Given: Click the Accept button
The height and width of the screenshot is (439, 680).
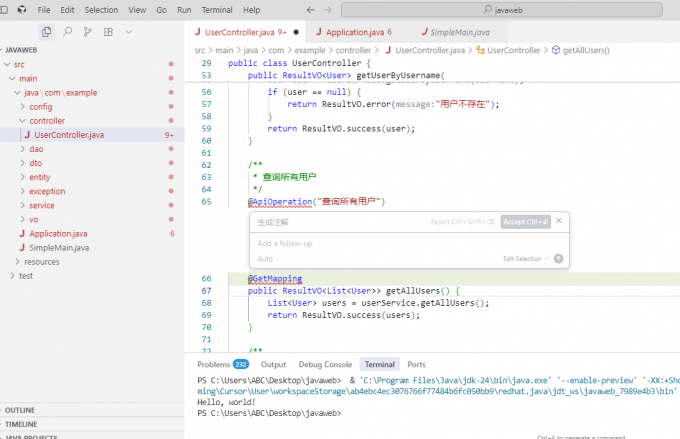Looking at the screenshot, I should (x=525, y=221).
